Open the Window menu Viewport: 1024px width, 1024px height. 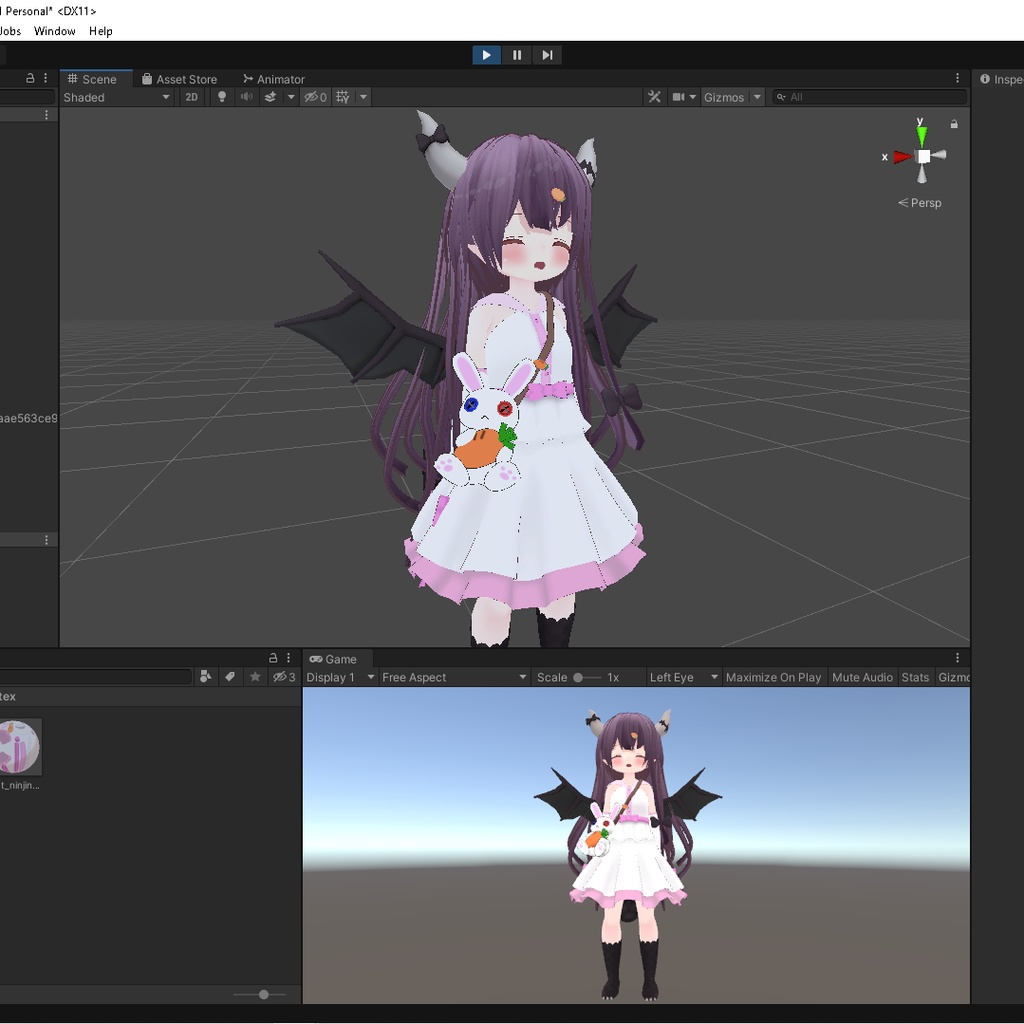pos(54,31)
